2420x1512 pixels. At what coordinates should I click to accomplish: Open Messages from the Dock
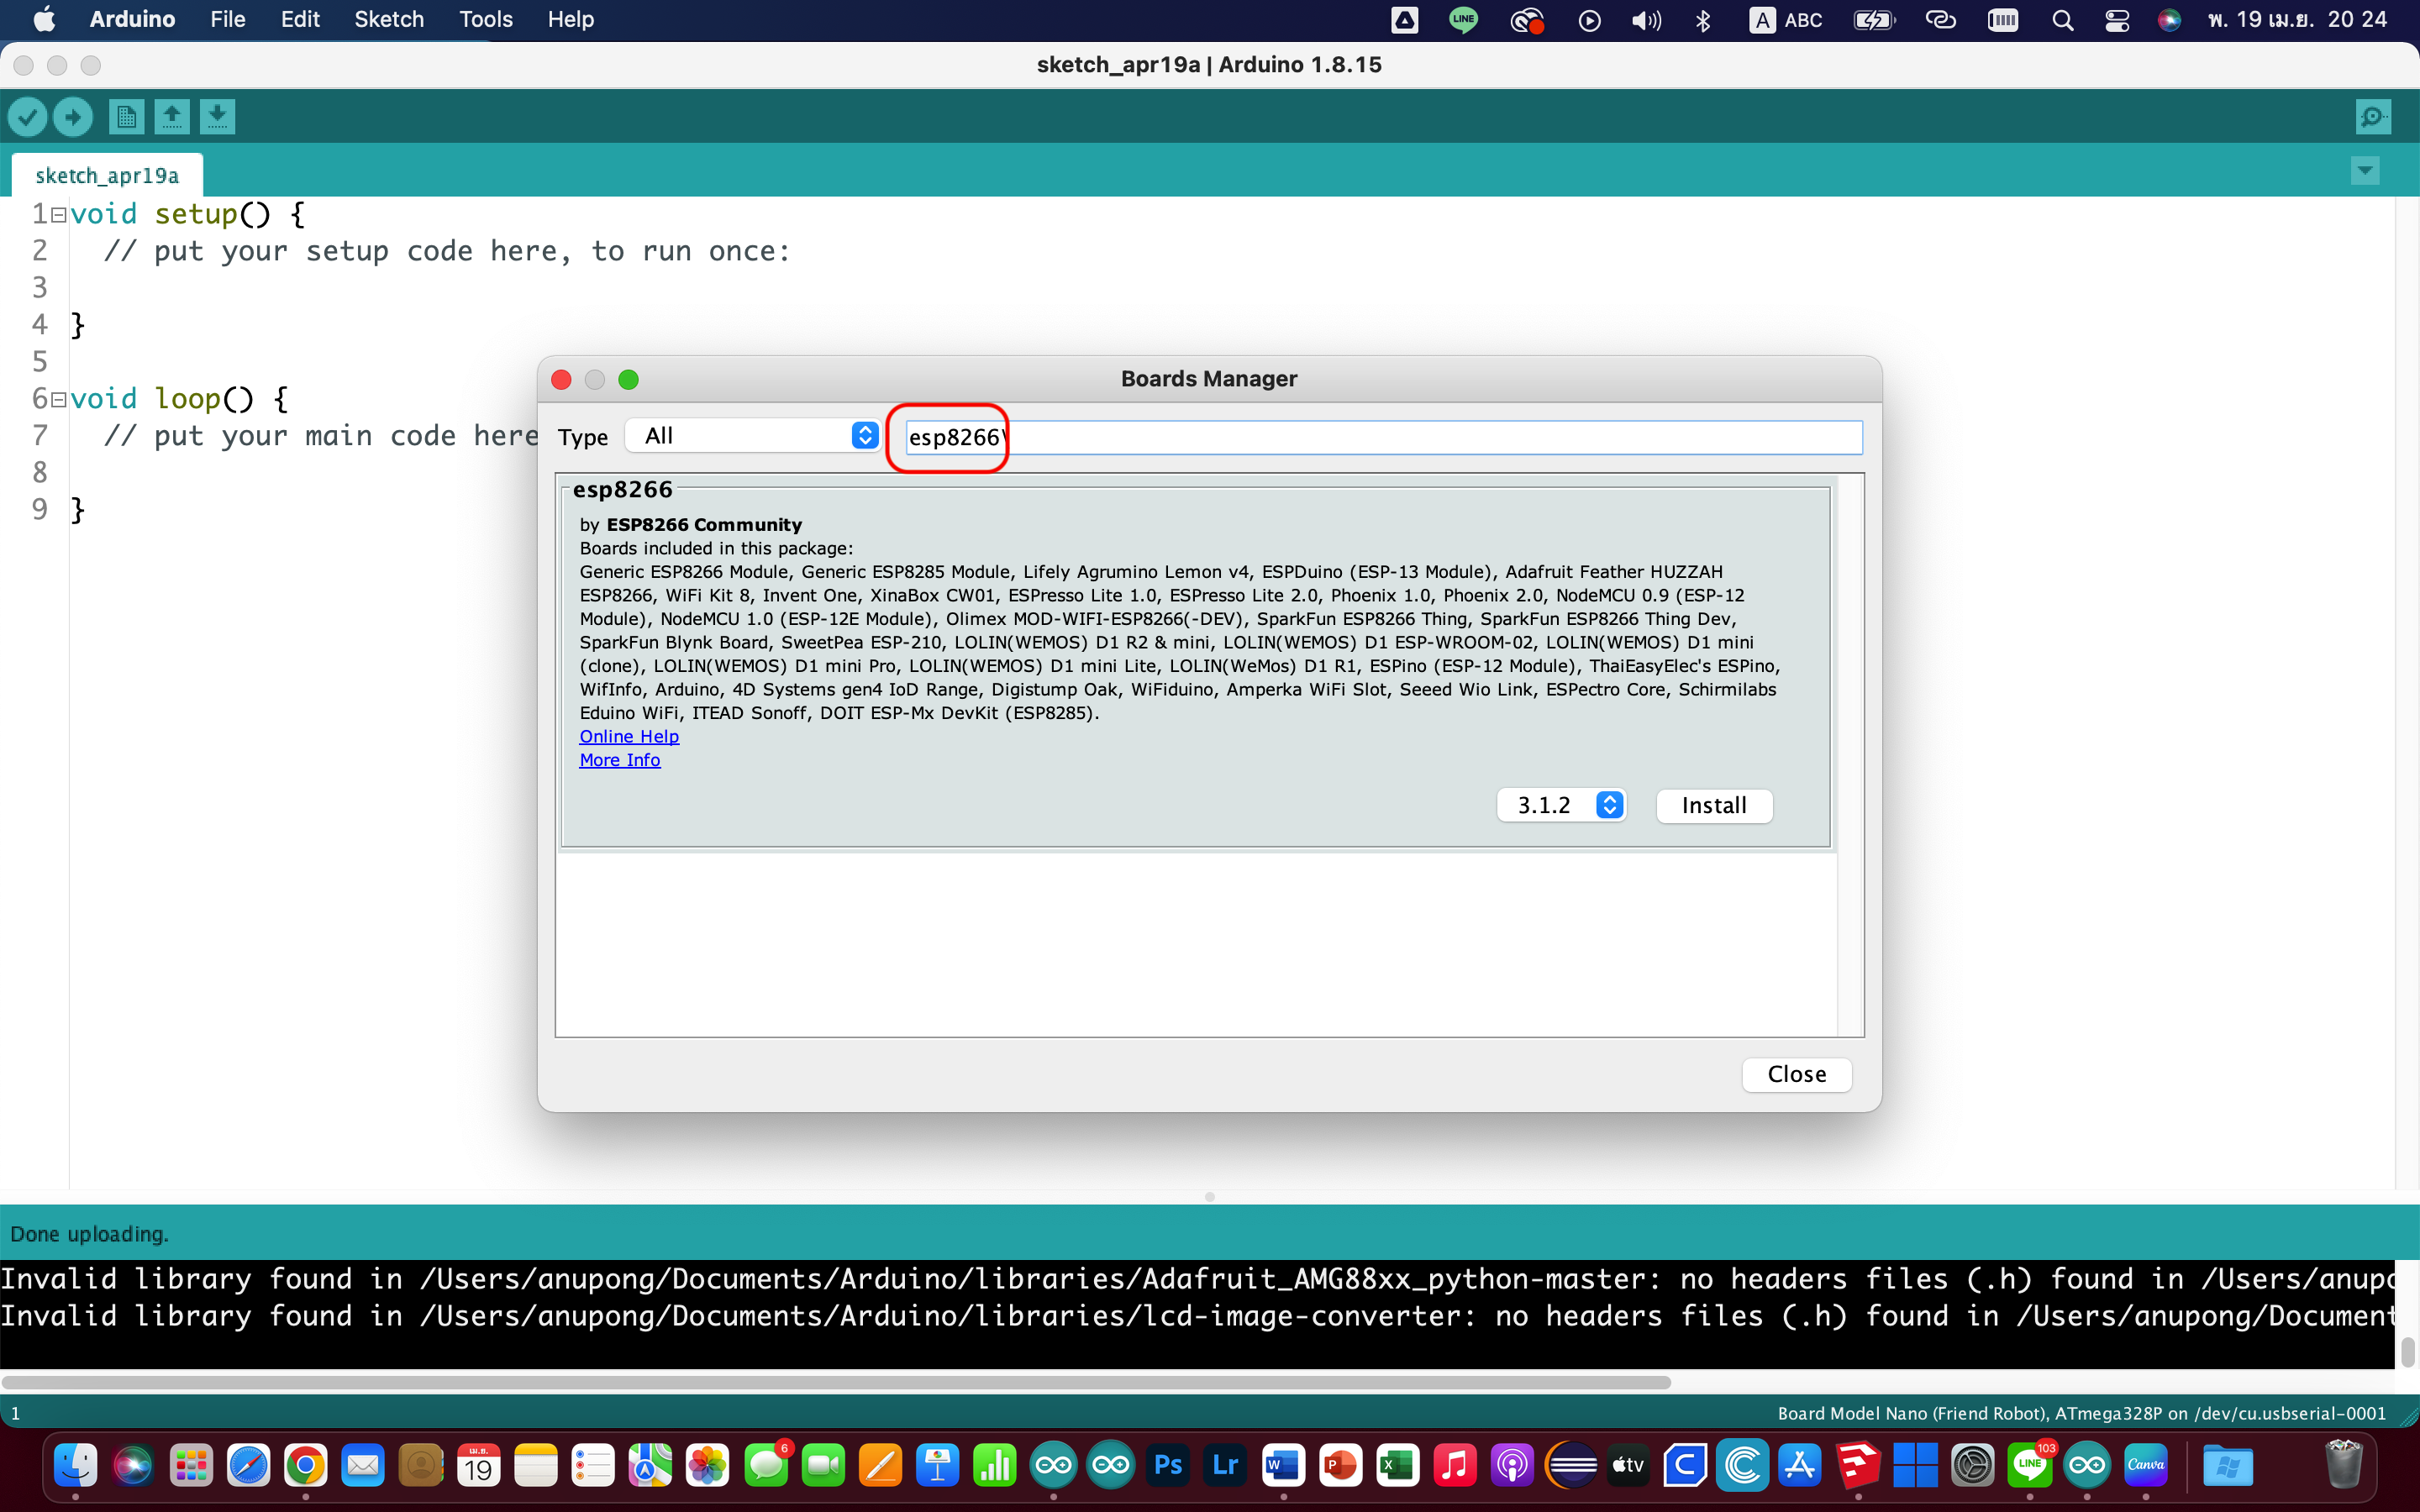pos(766,1466)
